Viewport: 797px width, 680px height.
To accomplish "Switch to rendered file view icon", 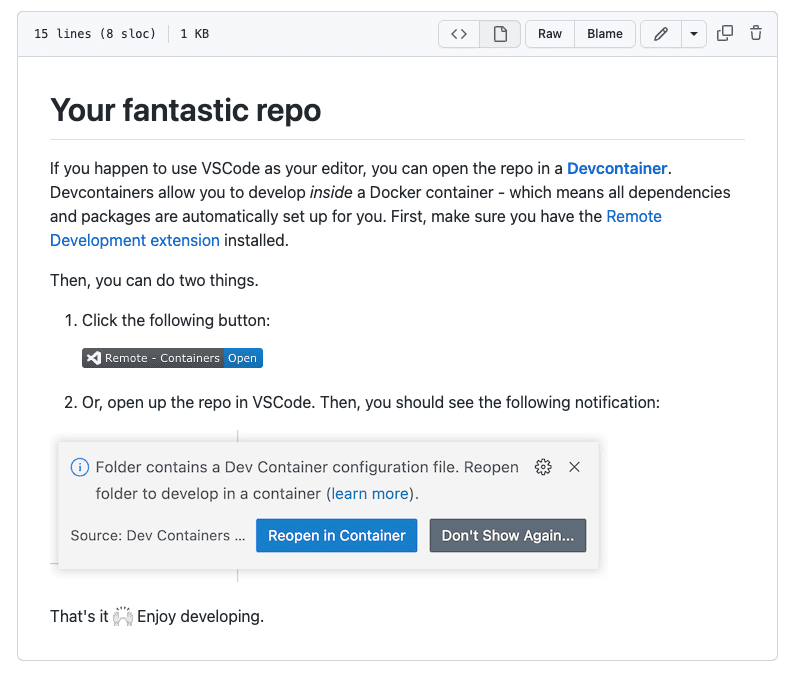I will coord(500,34).
